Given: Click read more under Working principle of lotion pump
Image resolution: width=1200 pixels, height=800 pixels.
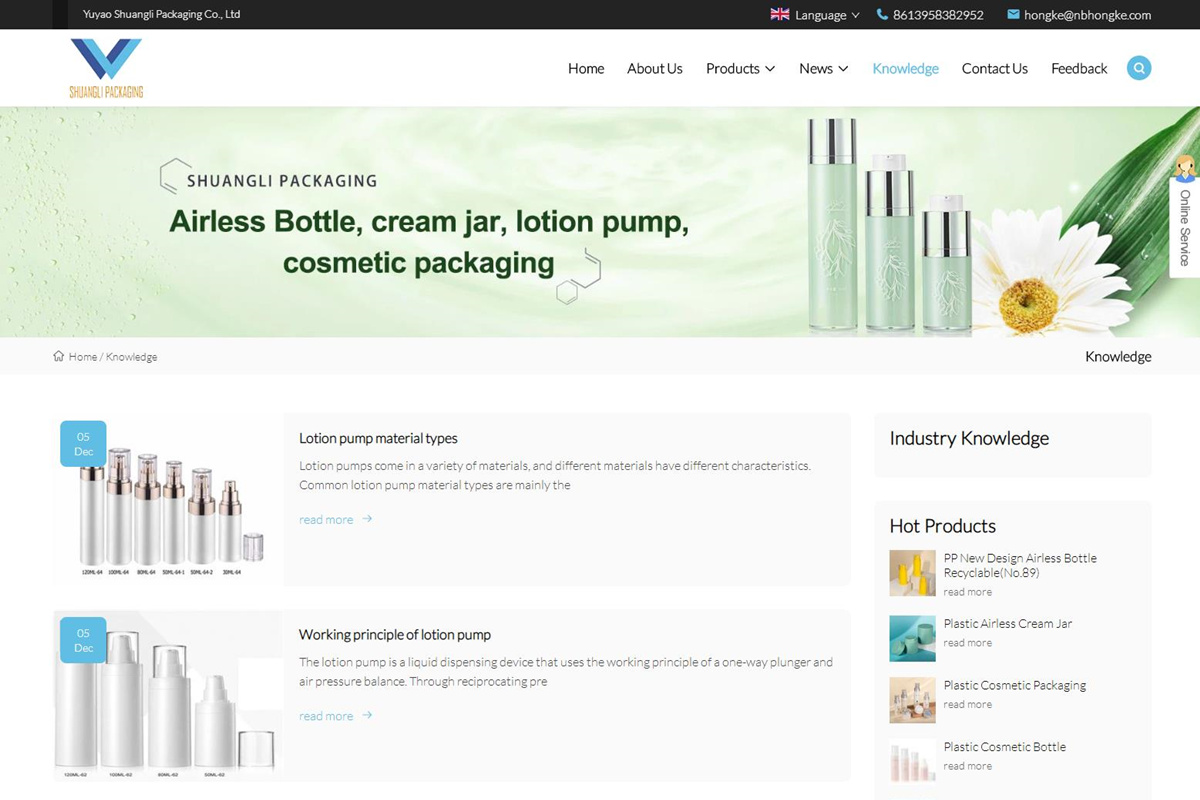Looking at the screenshot, I should (326, 715).
